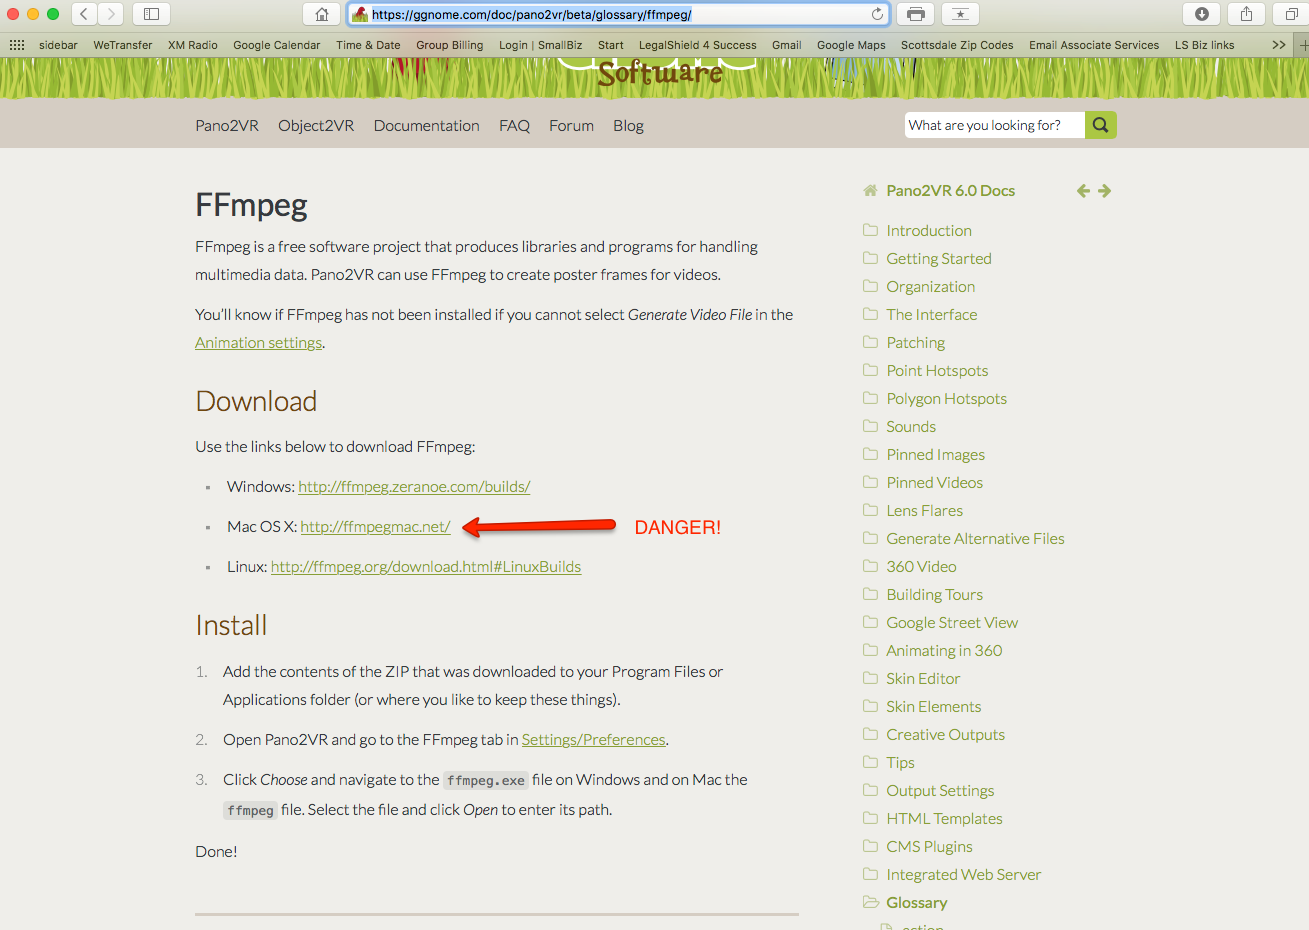Open the WeTransfer bookmark
Screen dimensions: 1309x930
[x=123, y=45]
